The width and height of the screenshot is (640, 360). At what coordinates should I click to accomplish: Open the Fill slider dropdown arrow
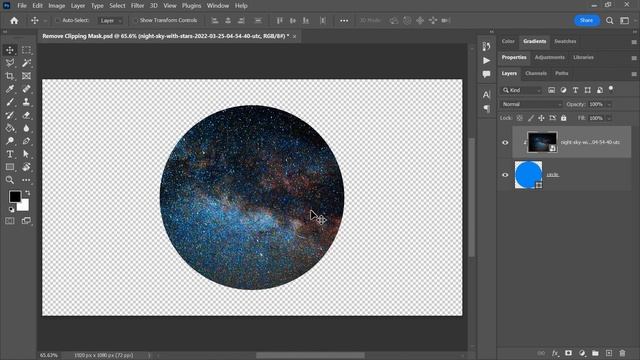click(x=609, y=118)
